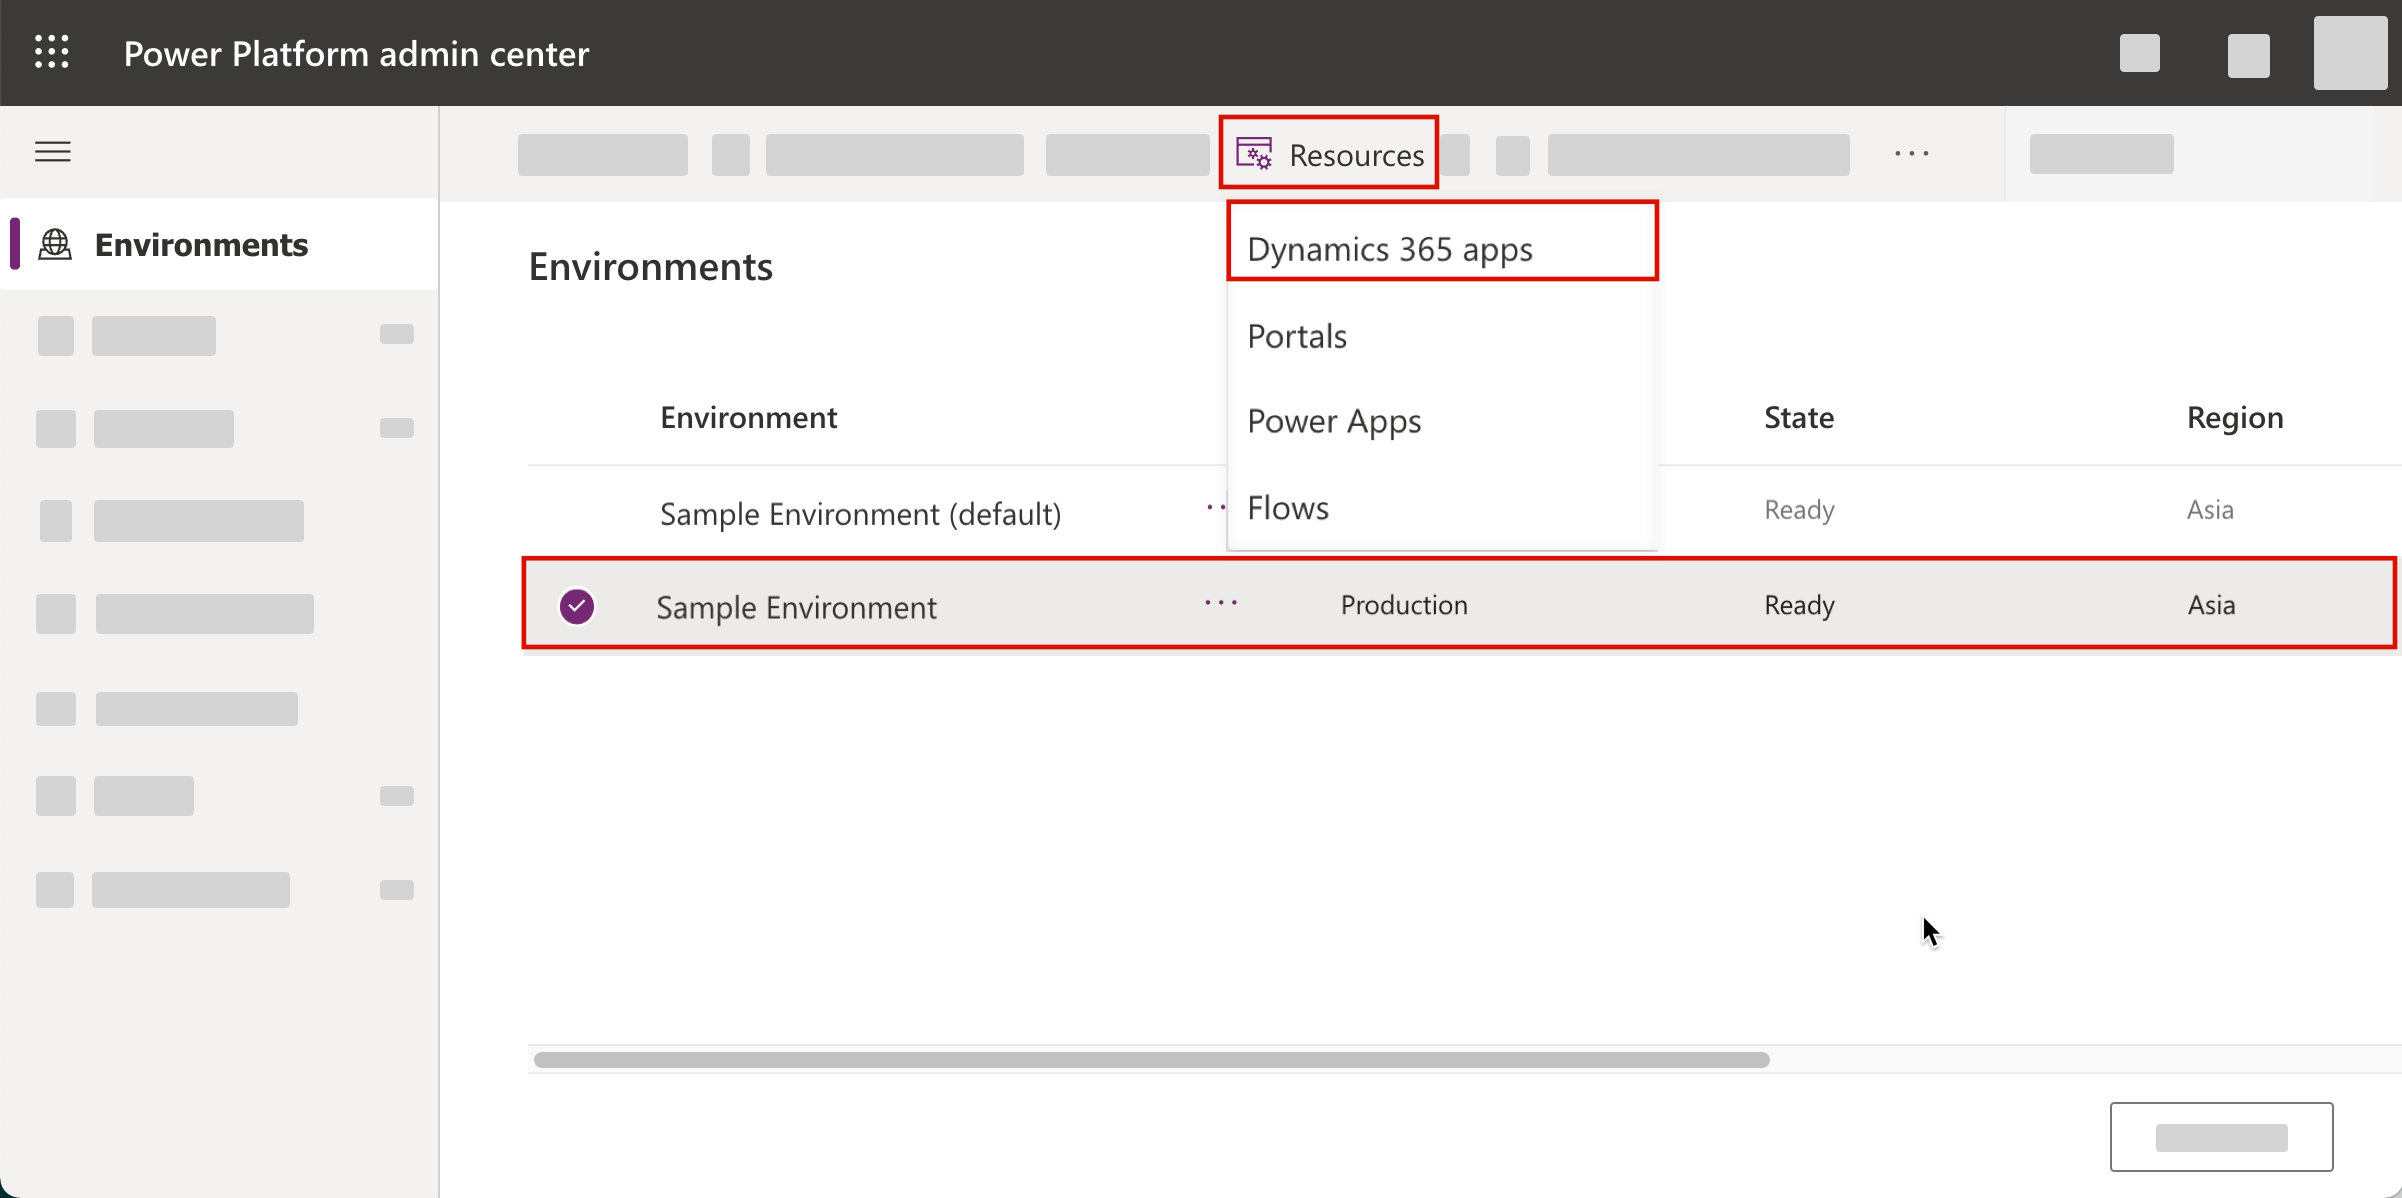Open Sample Environment (default) link
The height and width of the screenshot is (1198, 2402).
(x=860, y=514)
